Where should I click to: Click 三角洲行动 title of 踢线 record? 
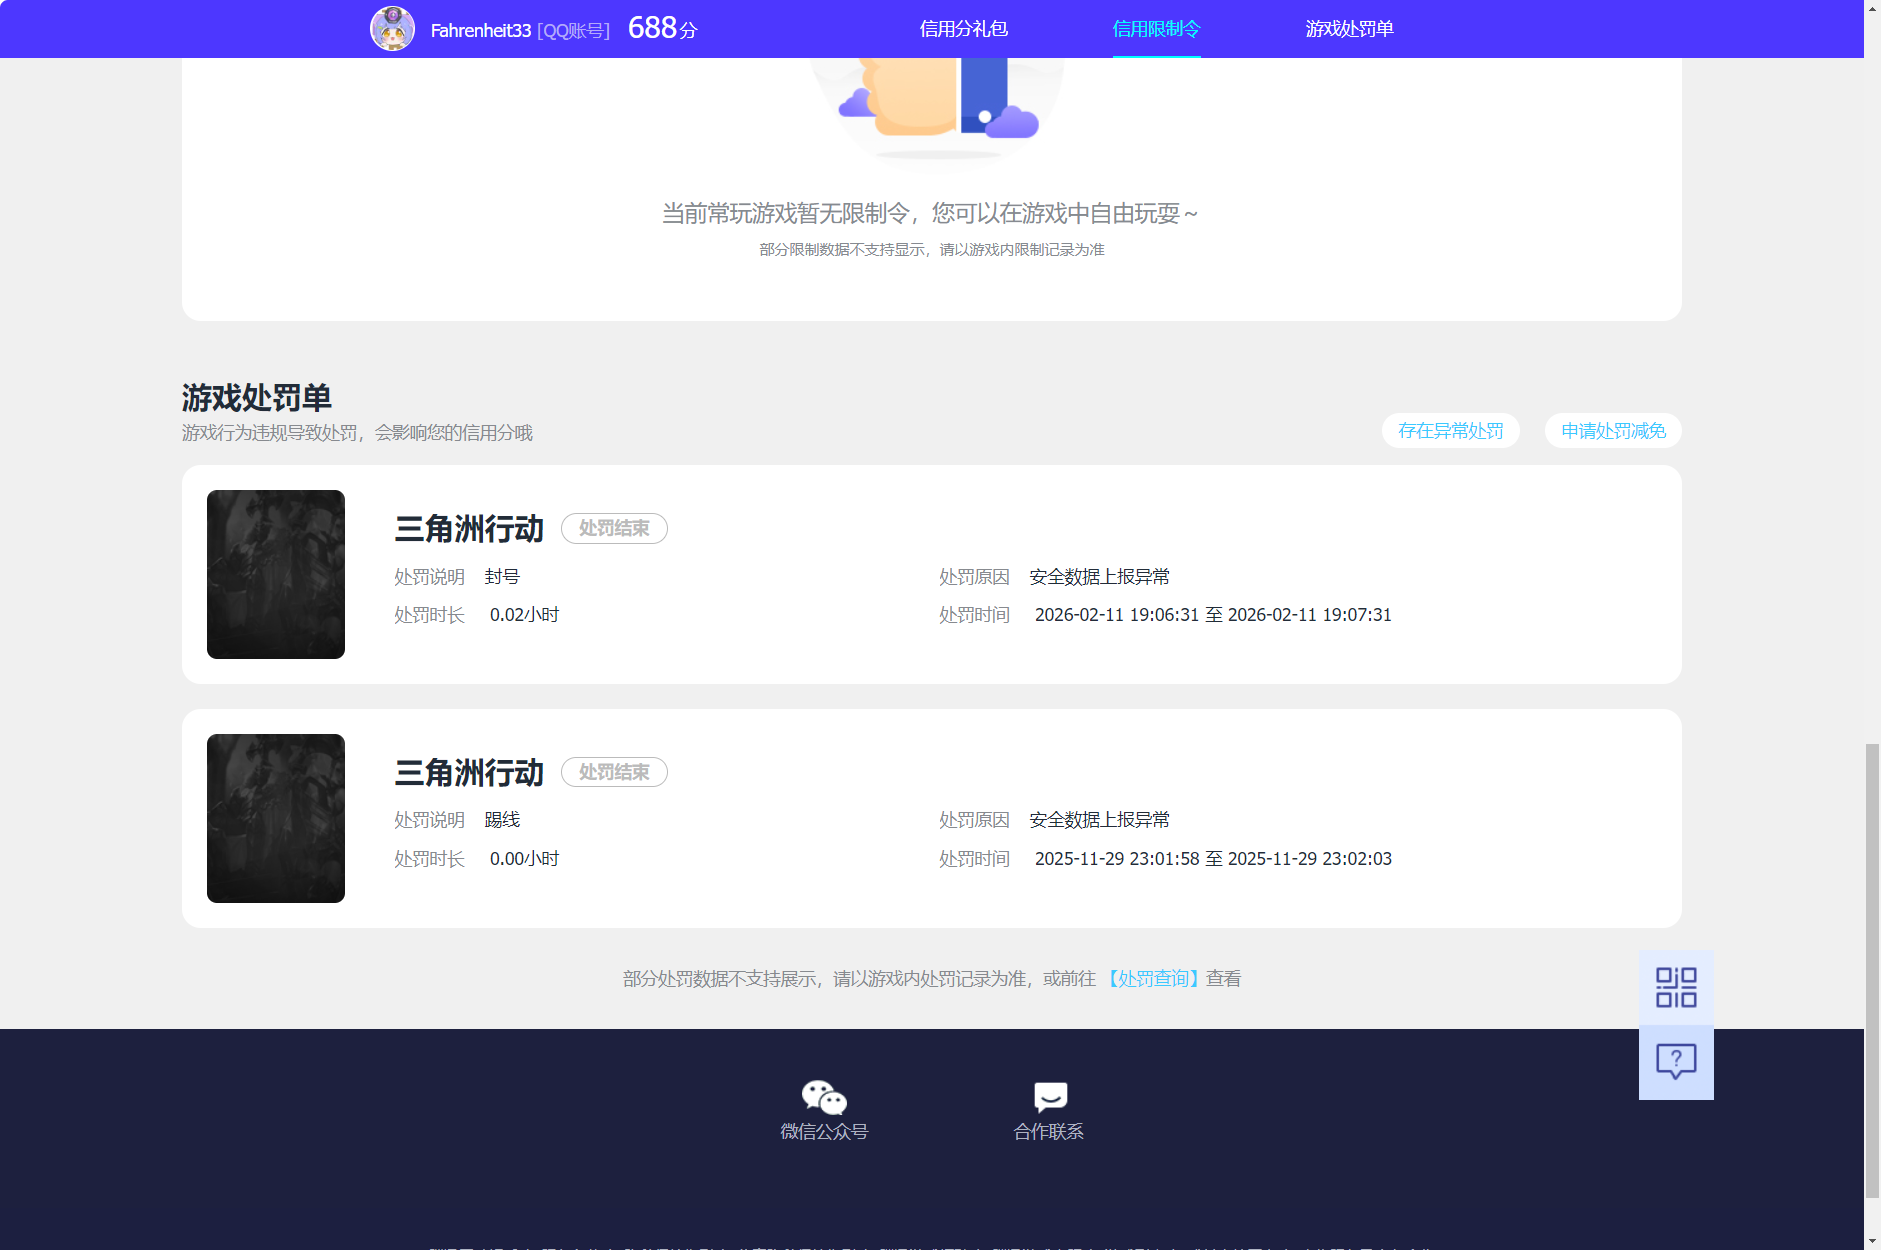point(469,773)
